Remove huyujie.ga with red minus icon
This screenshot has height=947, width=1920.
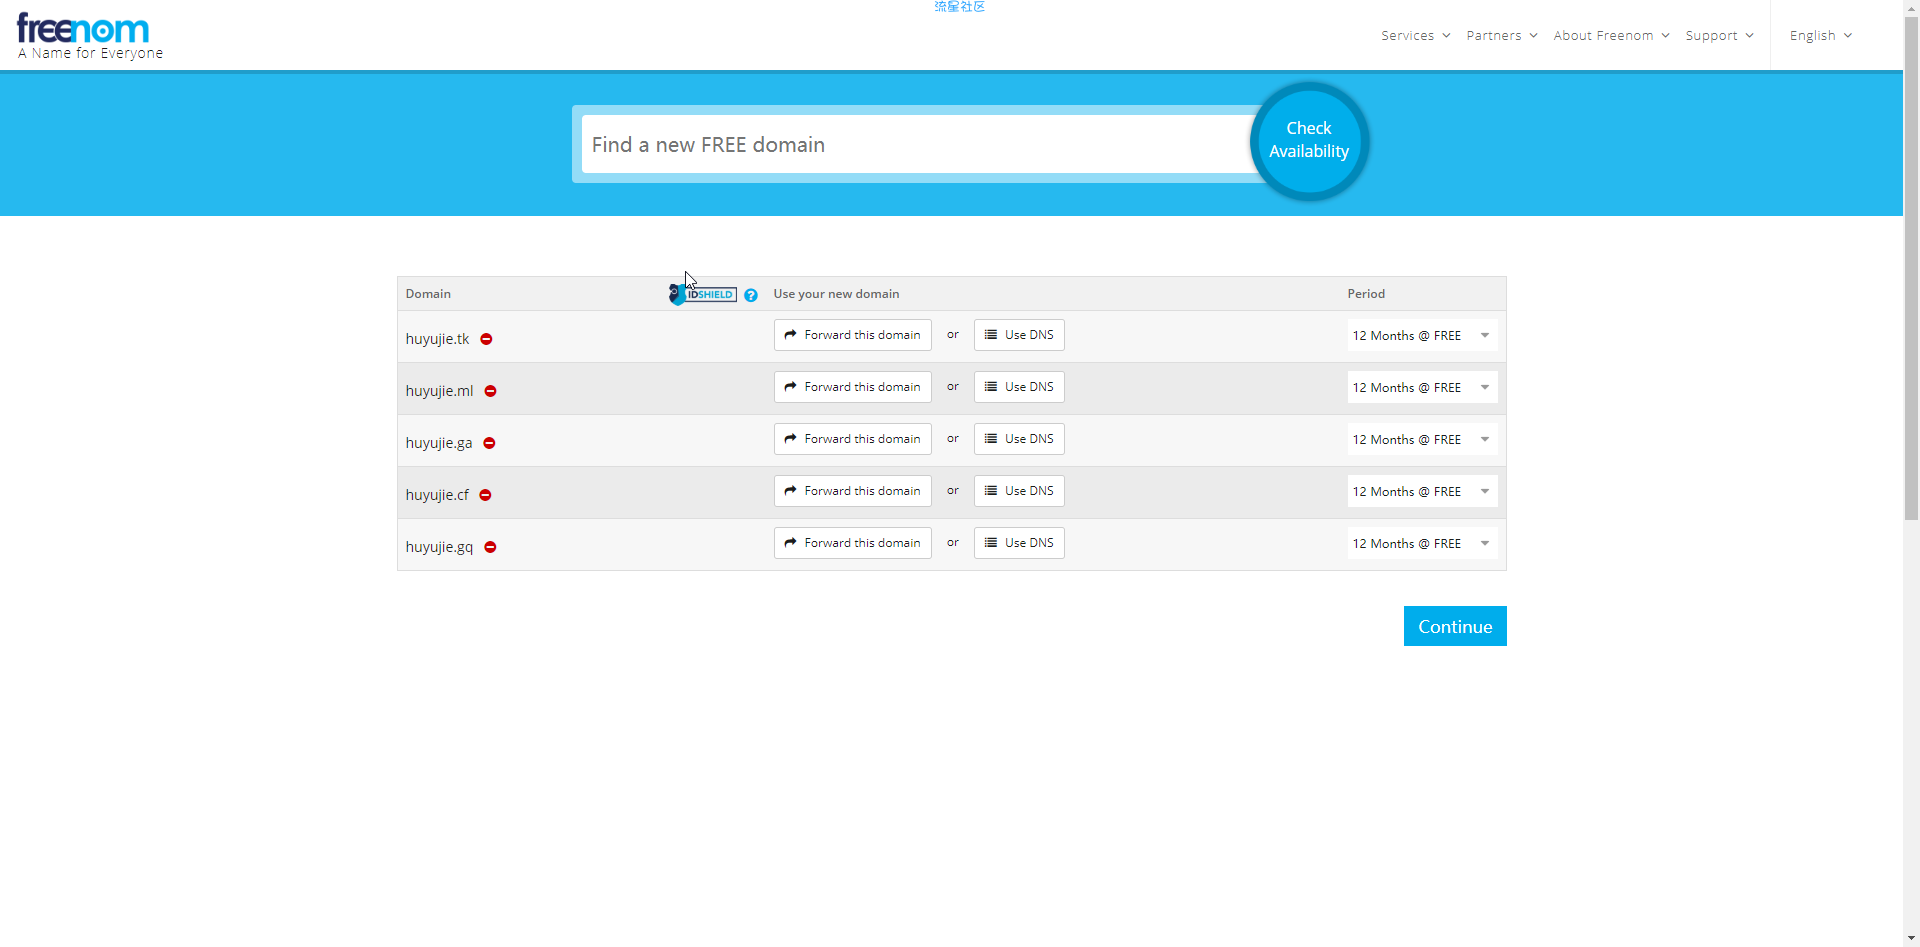coord(489,443)
